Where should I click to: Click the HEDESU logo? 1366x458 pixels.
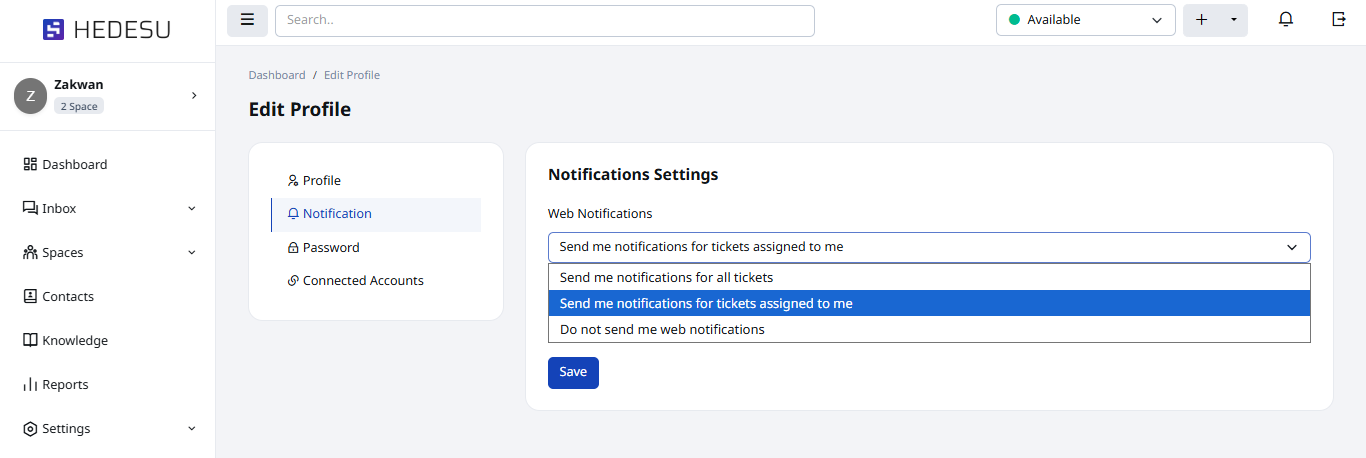click(x=107, y=30)
